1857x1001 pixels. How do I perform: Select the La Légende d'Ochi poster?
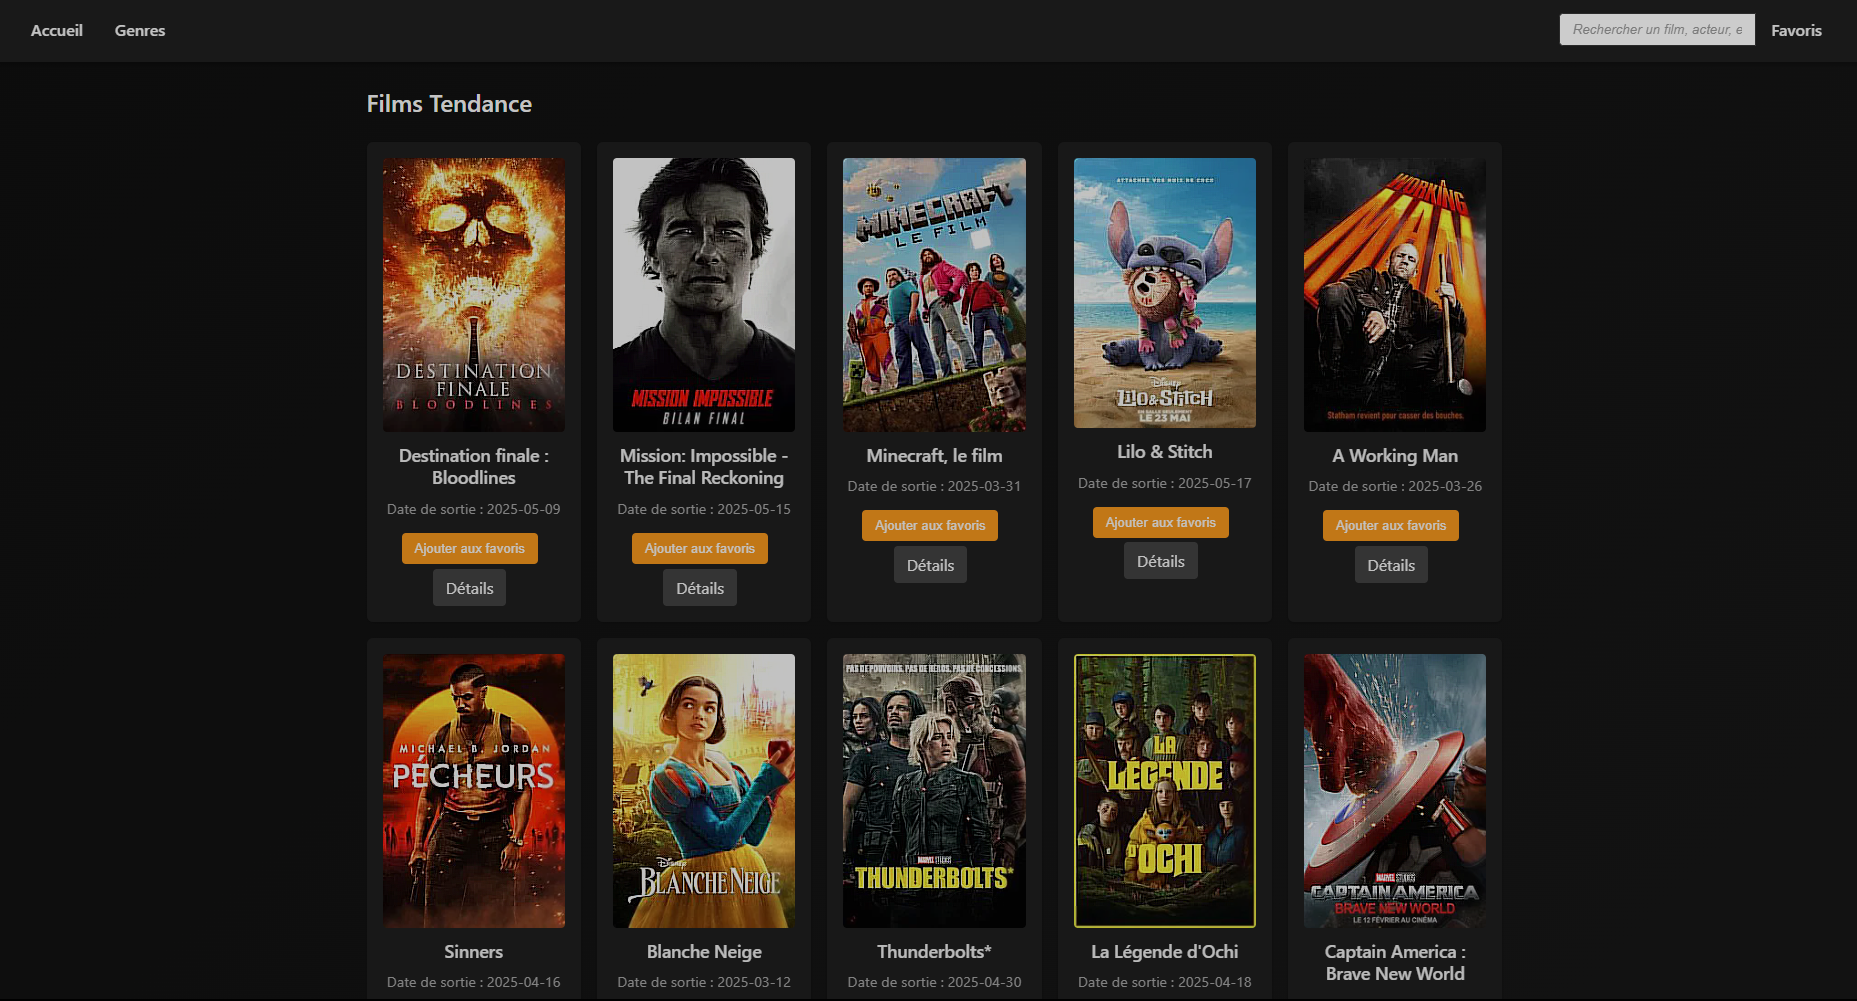tap(1164, 790)
